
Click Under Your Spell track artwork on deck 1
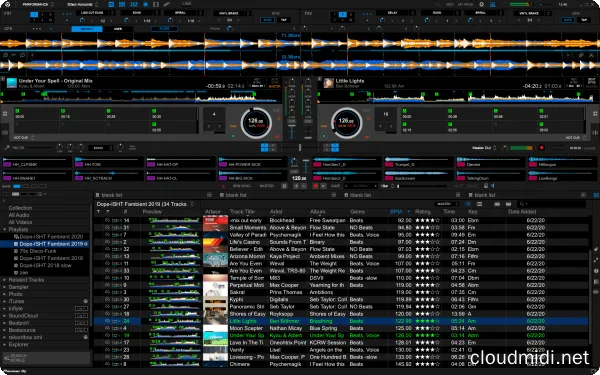pos(12,83)
